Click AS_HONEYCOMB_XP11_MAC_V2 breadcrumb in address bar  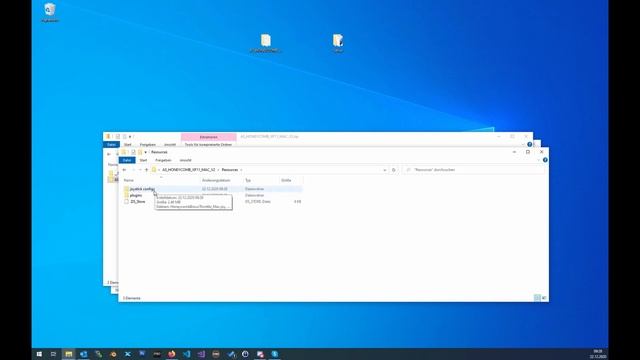(189, 170)
